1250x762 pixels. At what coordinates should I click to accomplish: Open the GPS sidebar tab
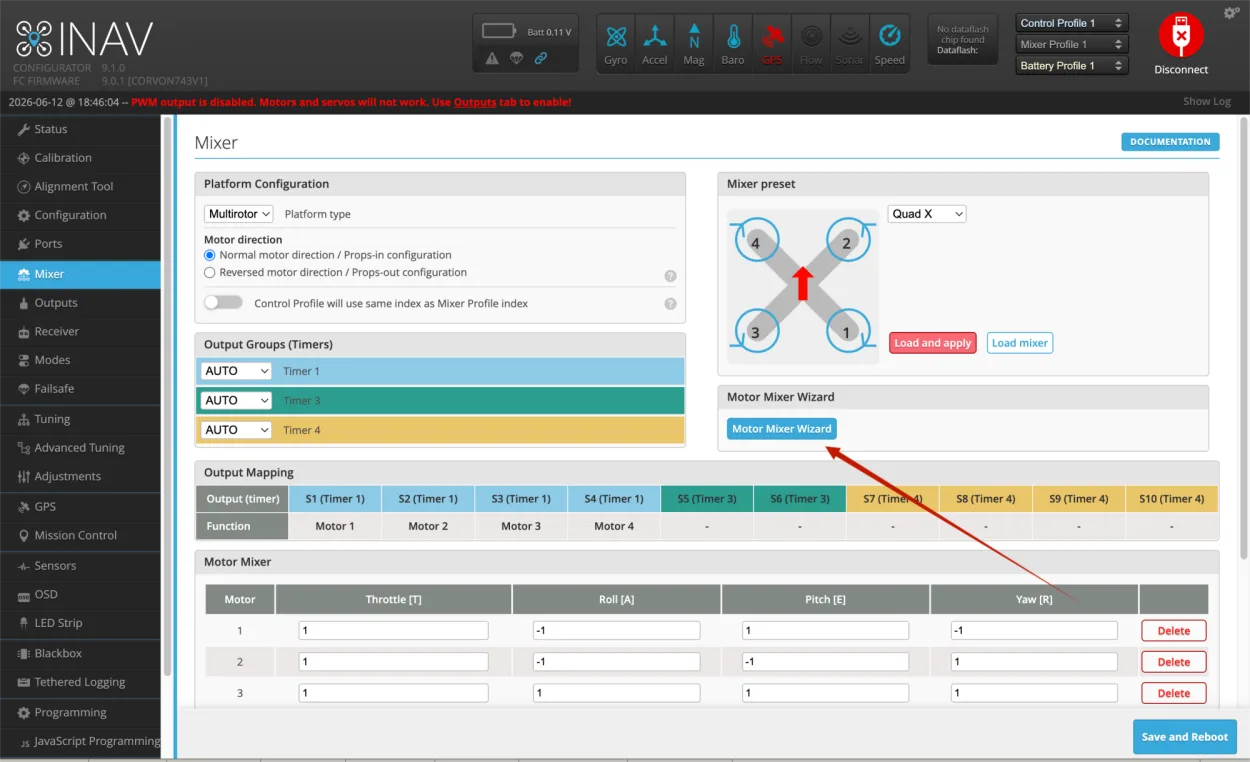[x=80, y=507]
